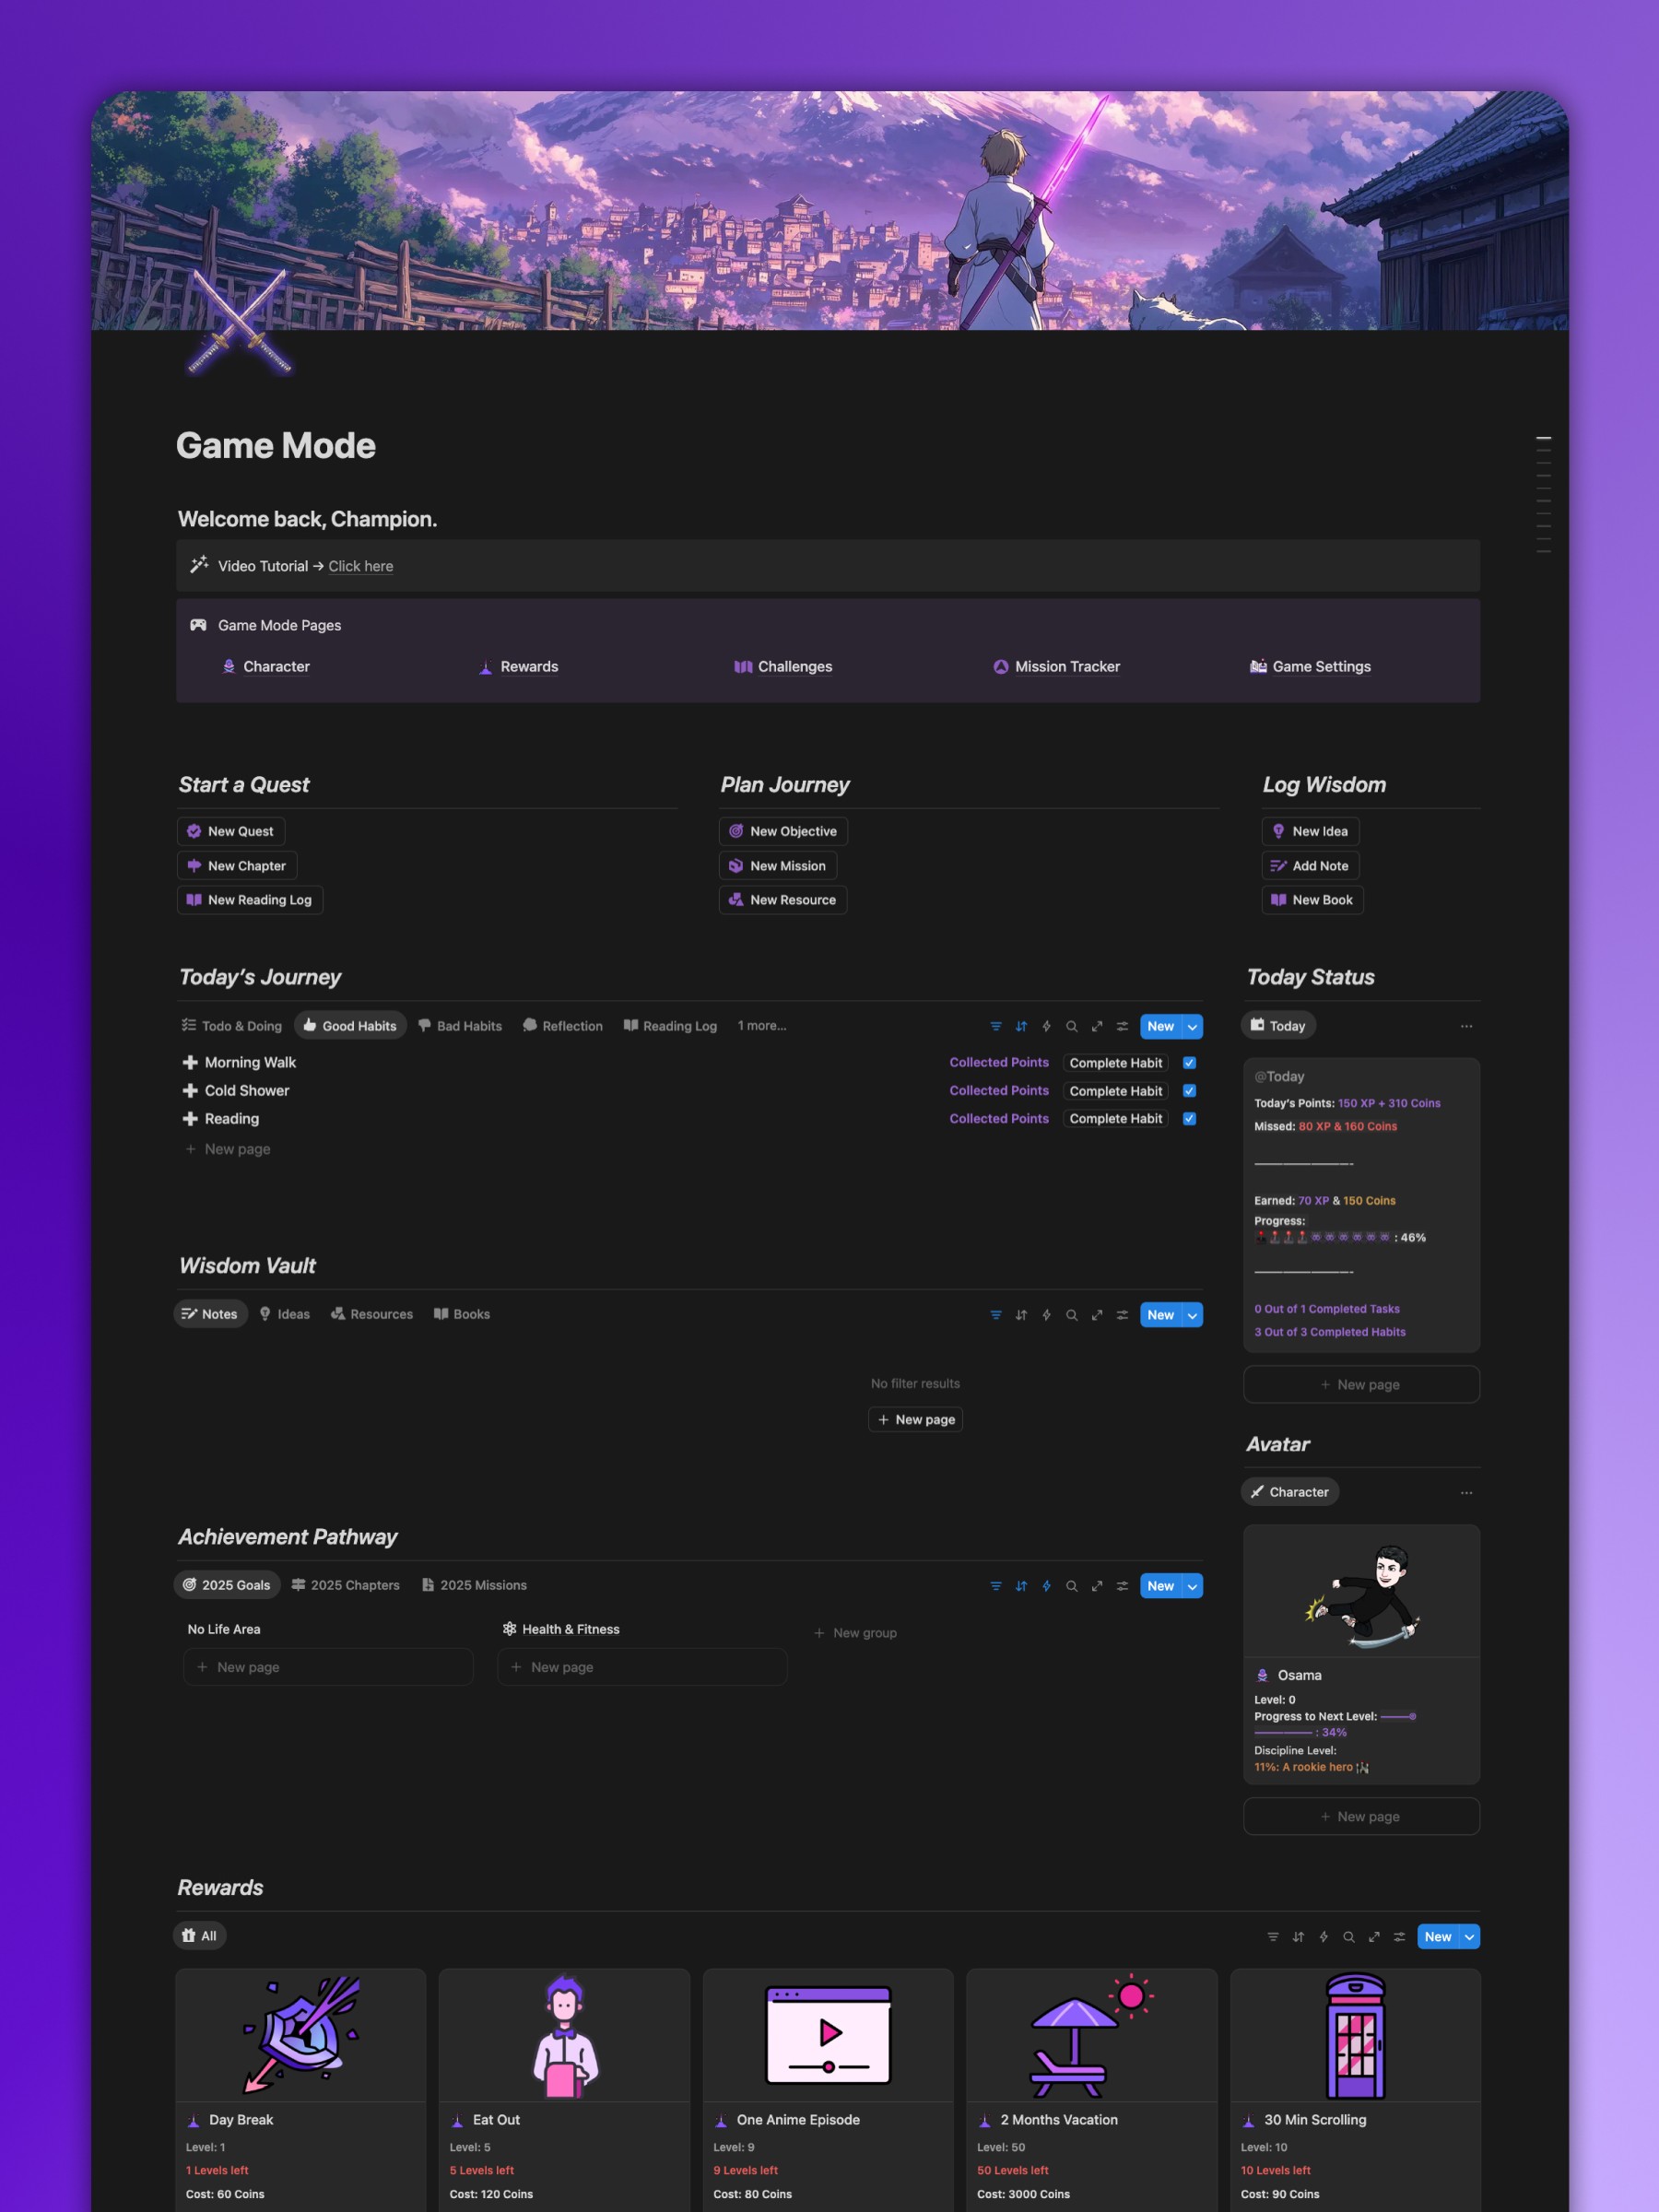
Task: Uncheck the Morning Walk habit checkbox
Action: coord(1189,1063)
